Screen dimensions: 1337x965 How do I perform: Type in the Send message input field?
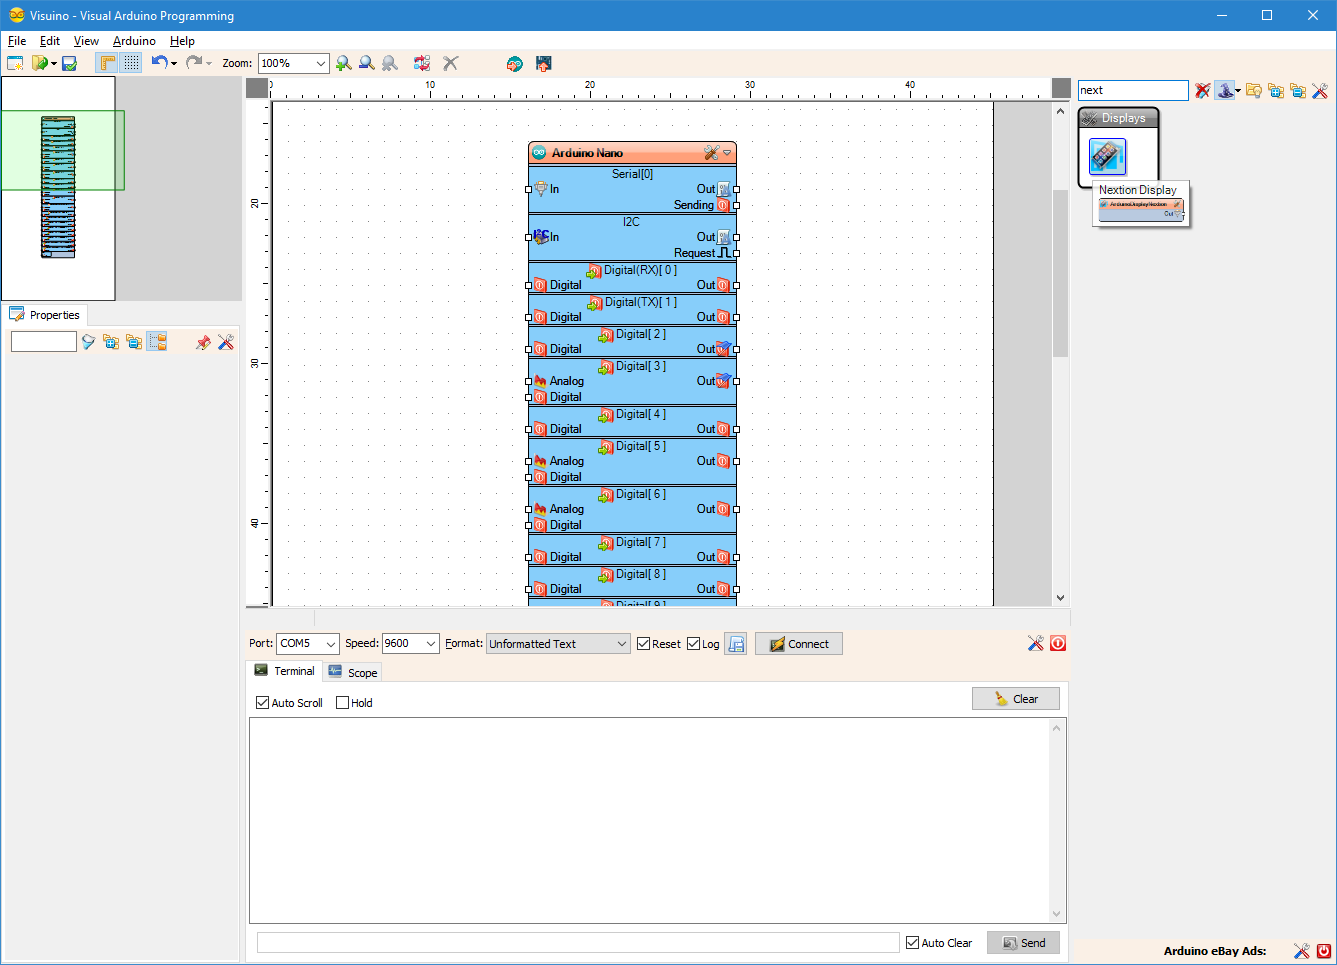(x=576, y=942)
